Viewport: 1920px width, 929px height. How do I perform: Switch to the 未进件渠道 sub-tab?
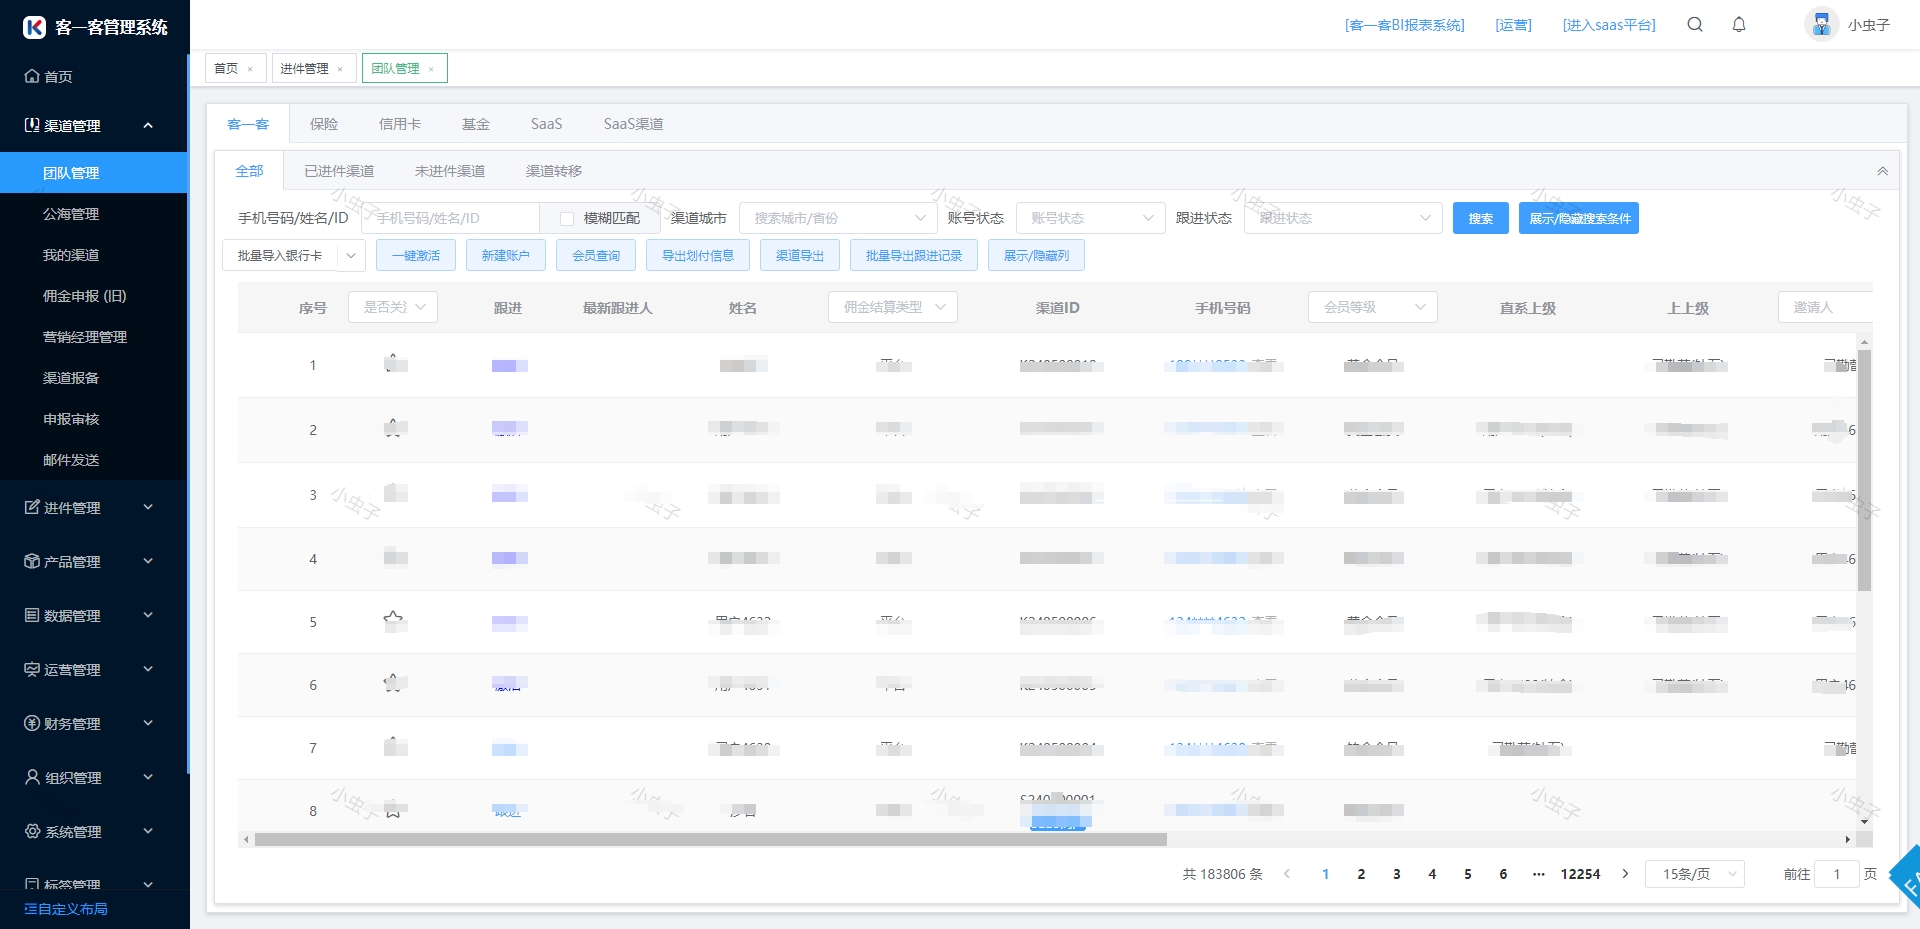coord(450,171)
